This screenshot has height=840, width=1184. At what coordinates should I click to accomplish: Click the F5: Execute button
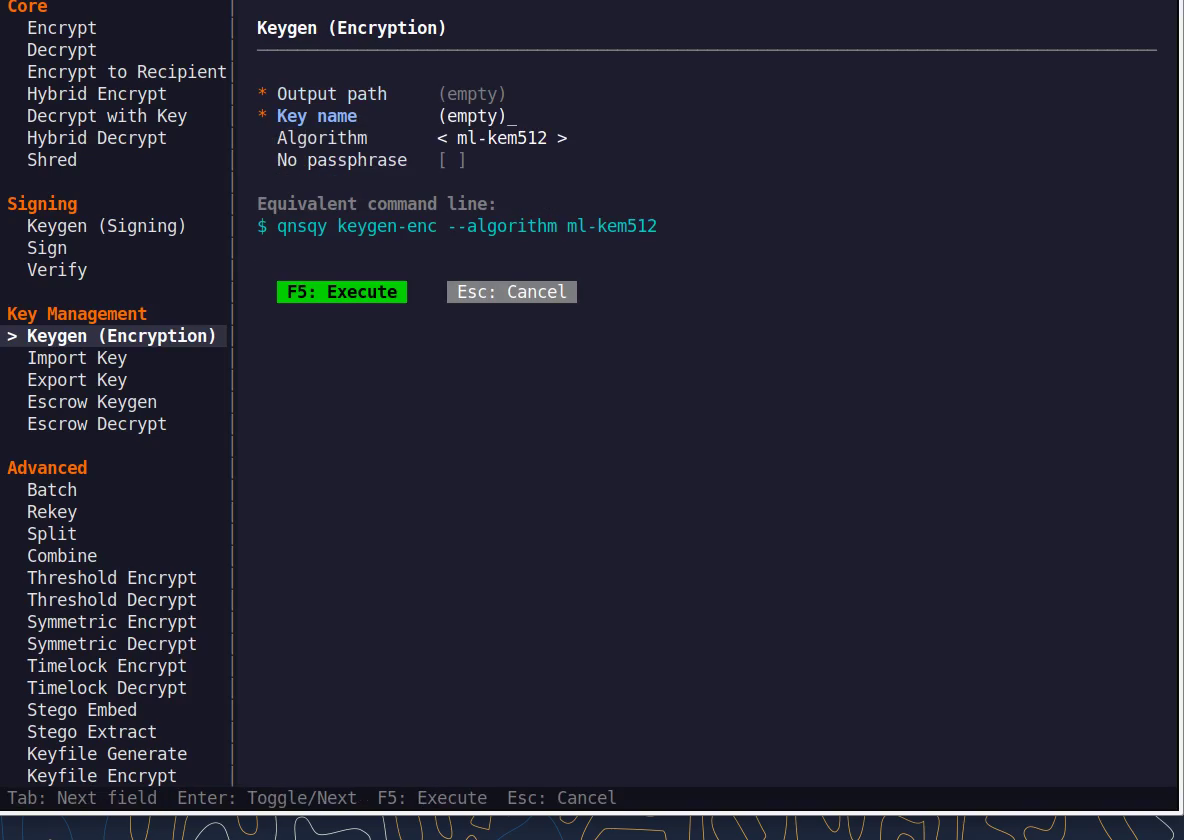342,292
